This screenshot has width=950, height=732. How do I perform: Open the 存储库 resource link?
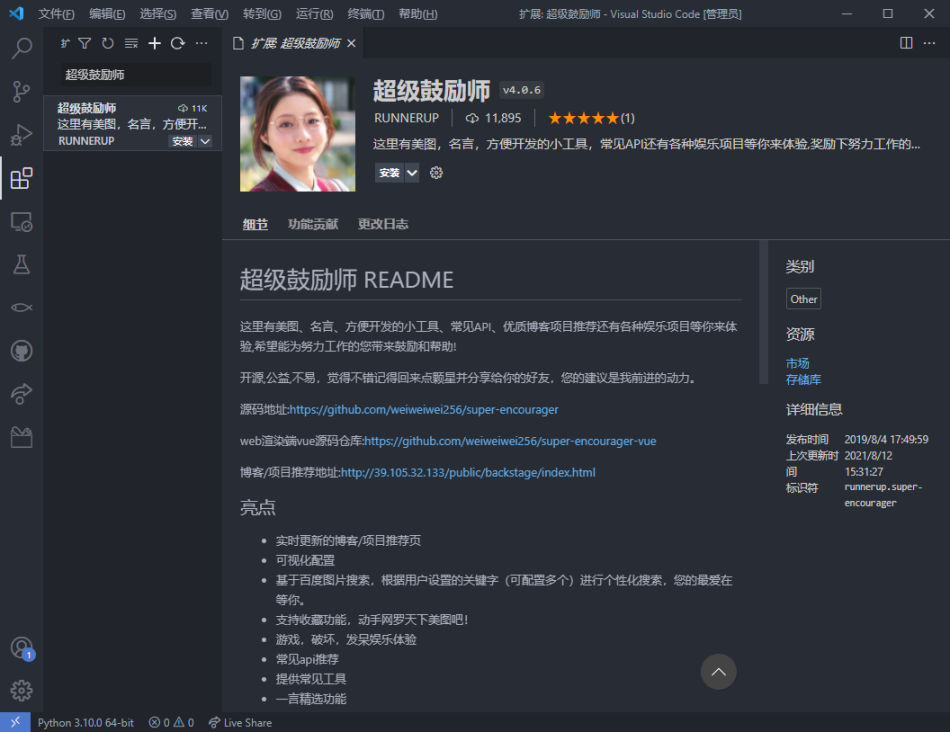tap(803, 380)
